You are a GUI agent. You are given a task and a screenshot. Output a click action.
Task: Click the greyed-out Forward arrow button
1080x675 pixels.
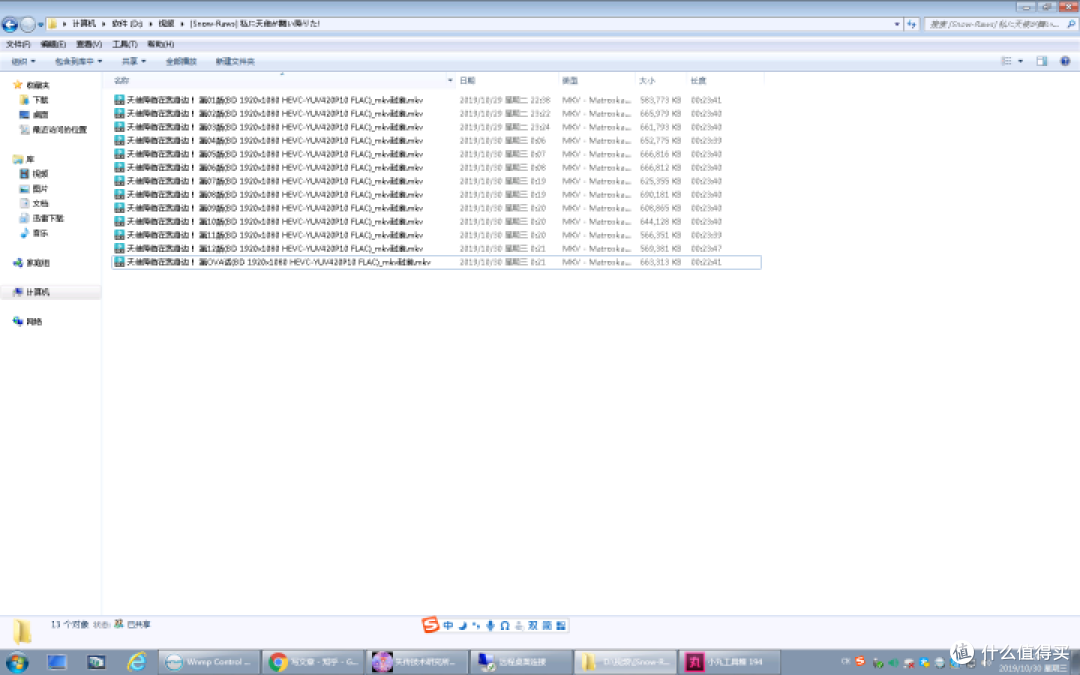pyautogui.click(x=28, y=24)
